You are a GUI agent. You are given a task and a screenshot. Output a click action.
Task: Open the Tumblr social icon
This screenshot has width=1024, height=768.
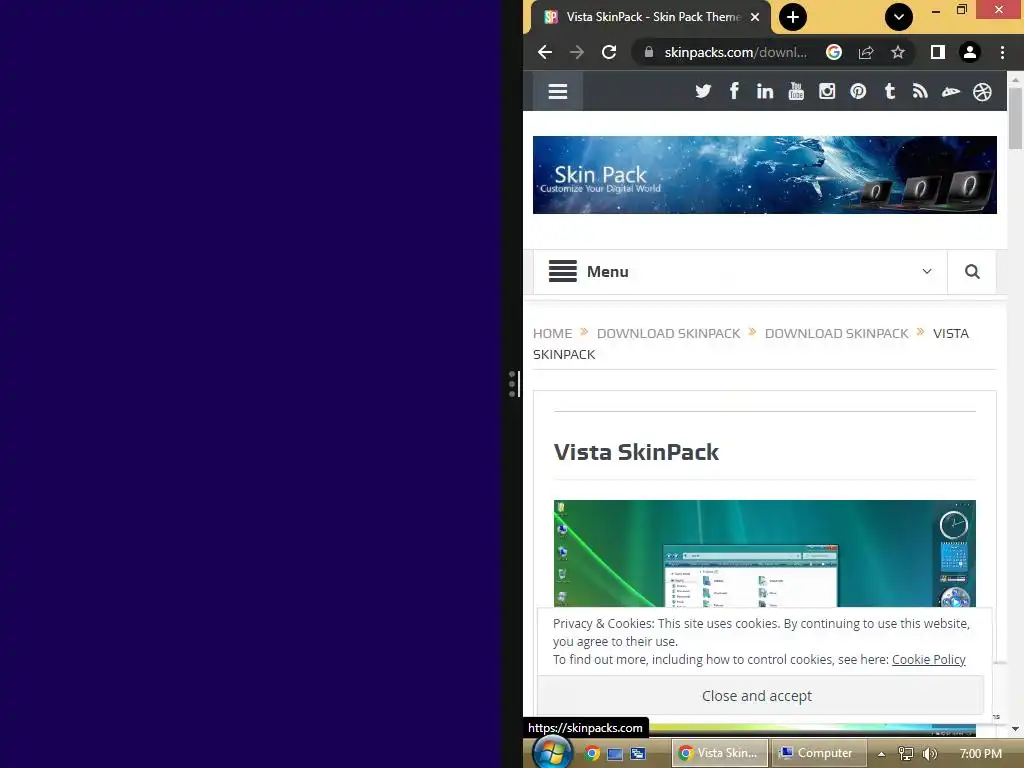pos(889,91)
